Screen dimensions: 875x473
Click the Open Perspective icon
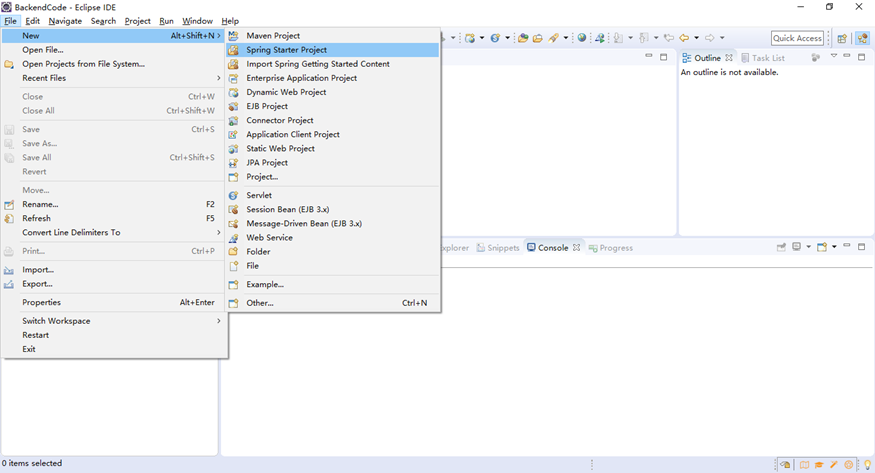tap(842, 38)
